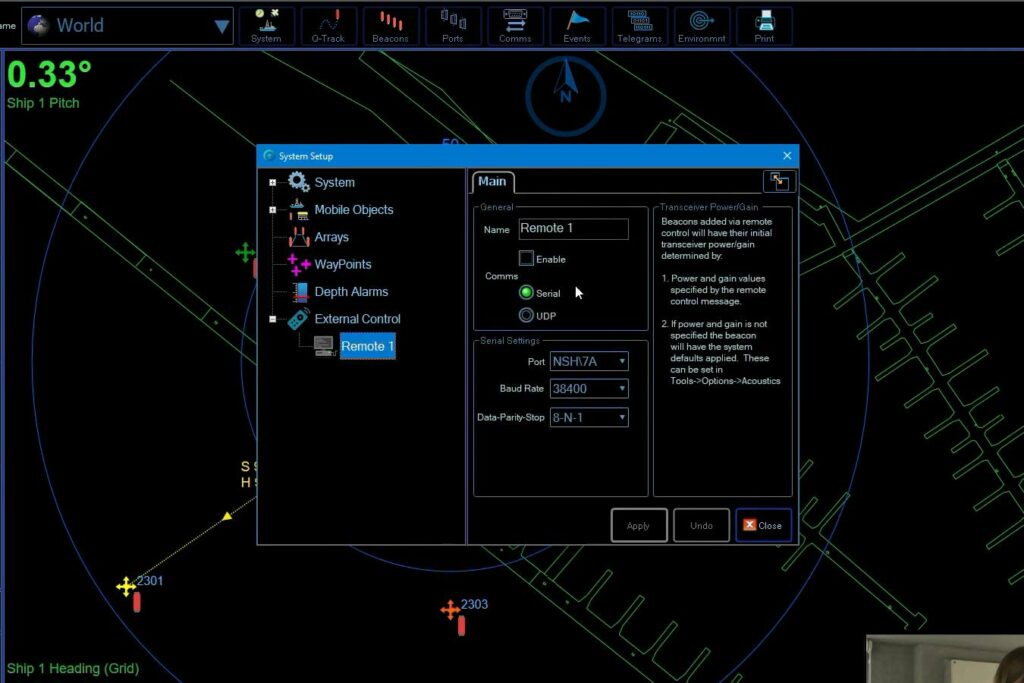The height and width of the screenshot is (683, 1024).
Task: Click the Undo button
Action: [701, 525]
